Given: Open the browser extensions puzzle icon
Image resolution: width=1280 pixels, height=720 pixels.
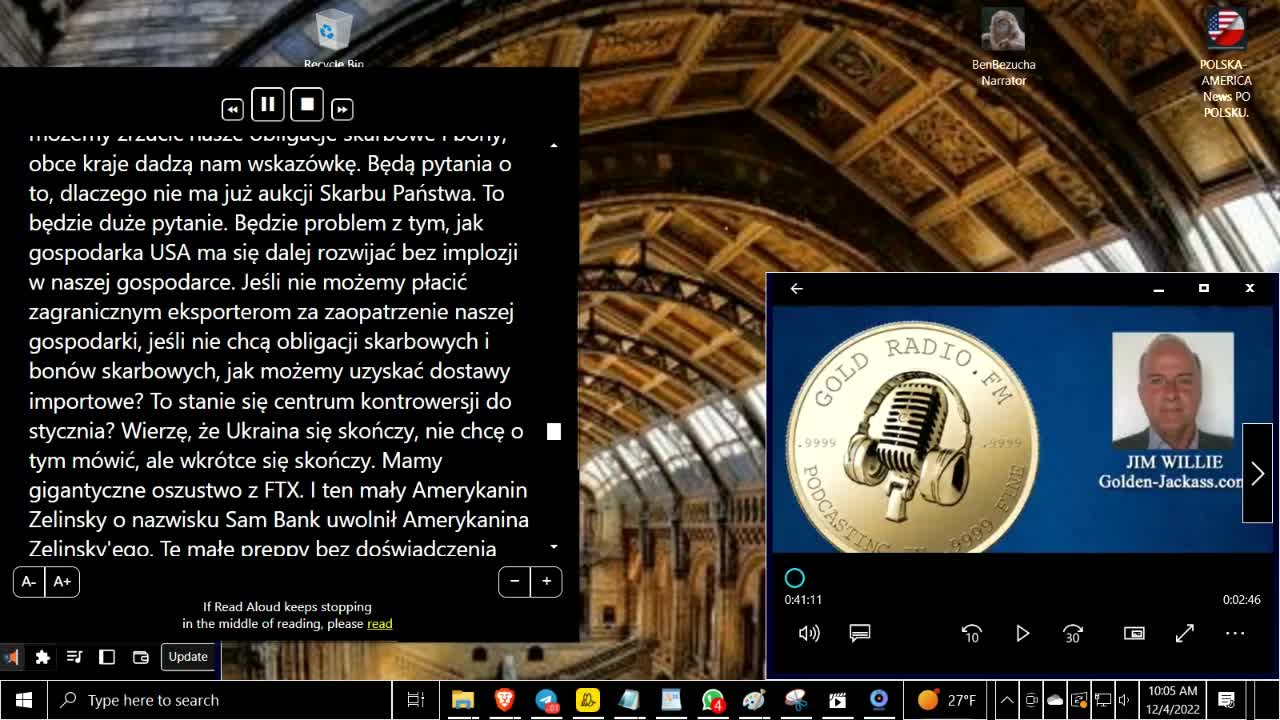Looking at the screenshot, I should tap(42, 657).
